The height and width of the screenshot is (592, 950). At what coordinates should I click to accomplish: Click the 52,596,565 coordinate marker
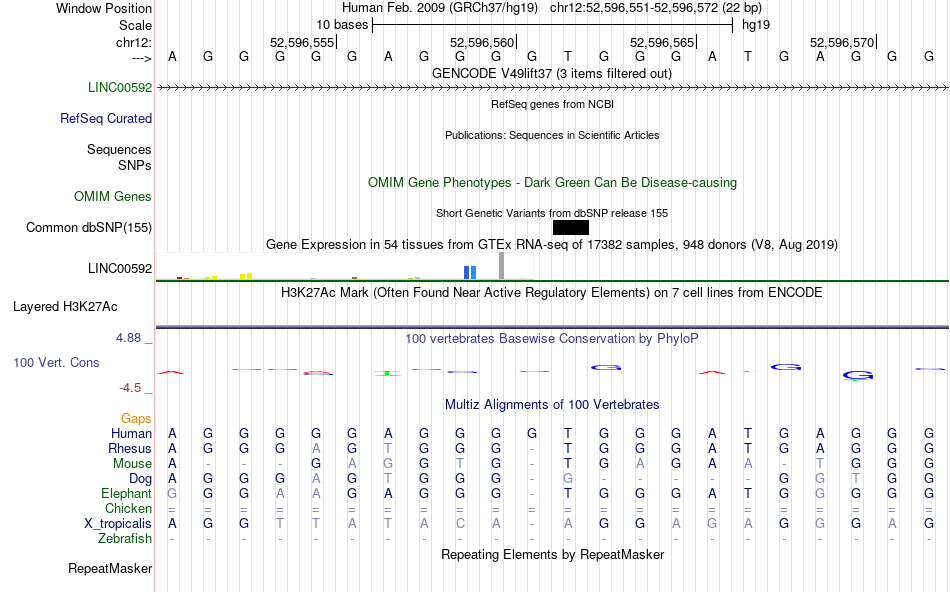pyautogui.click(x=662, y=42)
